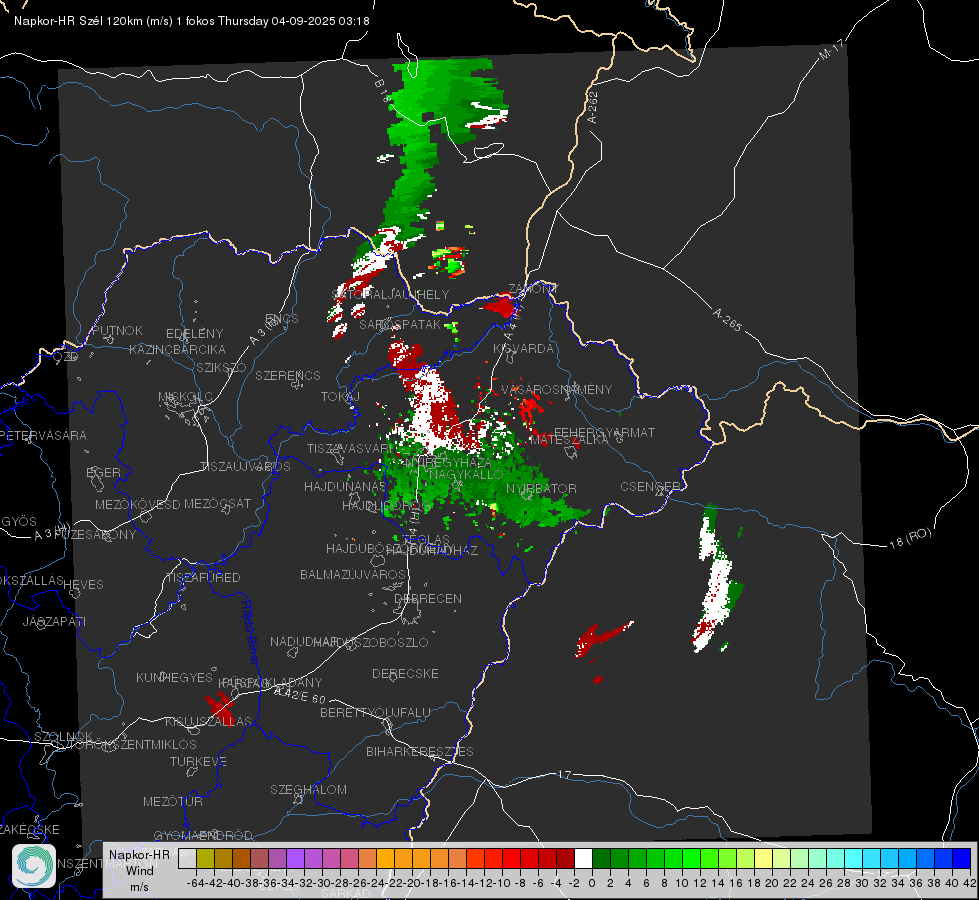This screenshot has width=979, height=900.
Task: Click the KAZINCBARCIKA label
Action: [177, 349]
